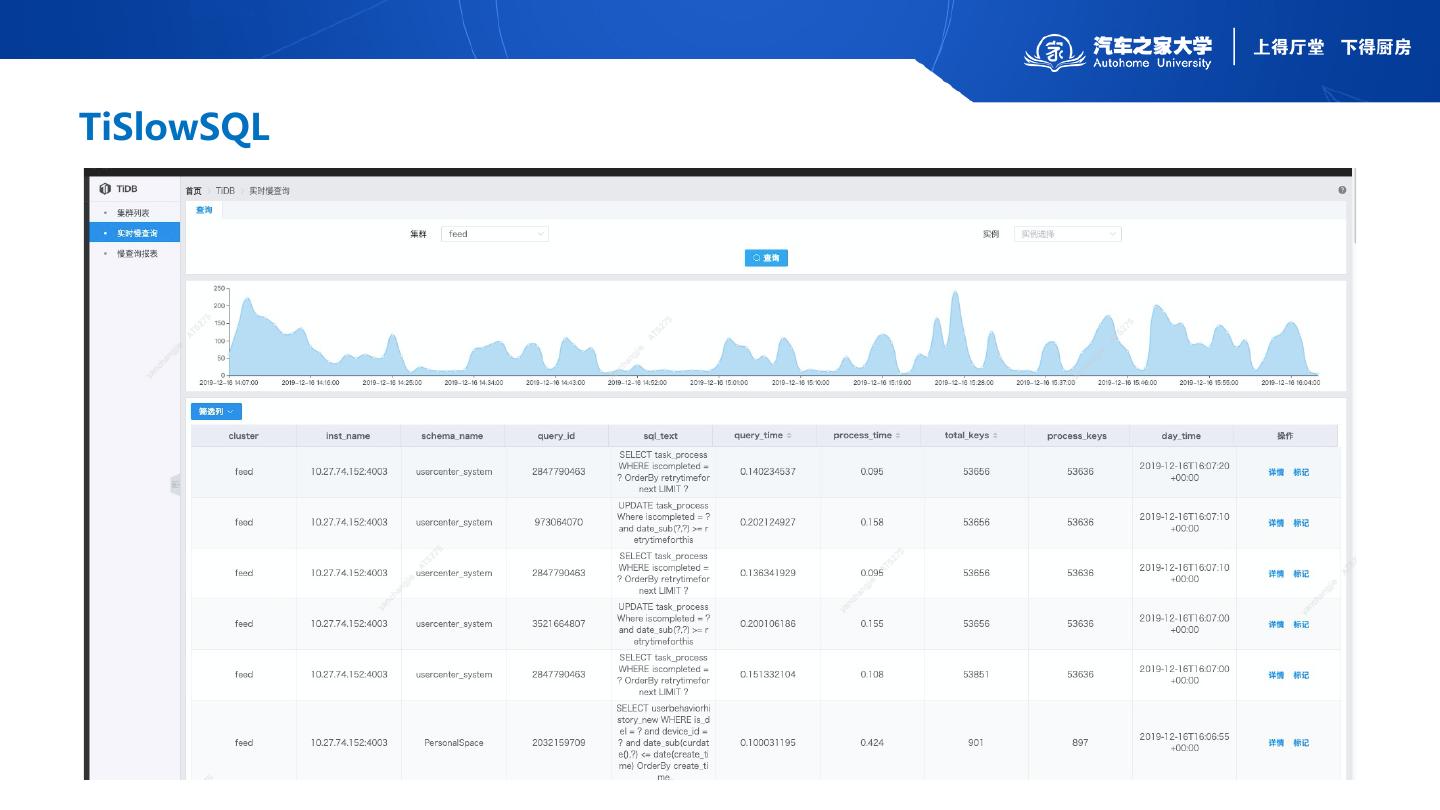
Task: Open the 实例 instance selection dropdown
Action: [1067, 234]
